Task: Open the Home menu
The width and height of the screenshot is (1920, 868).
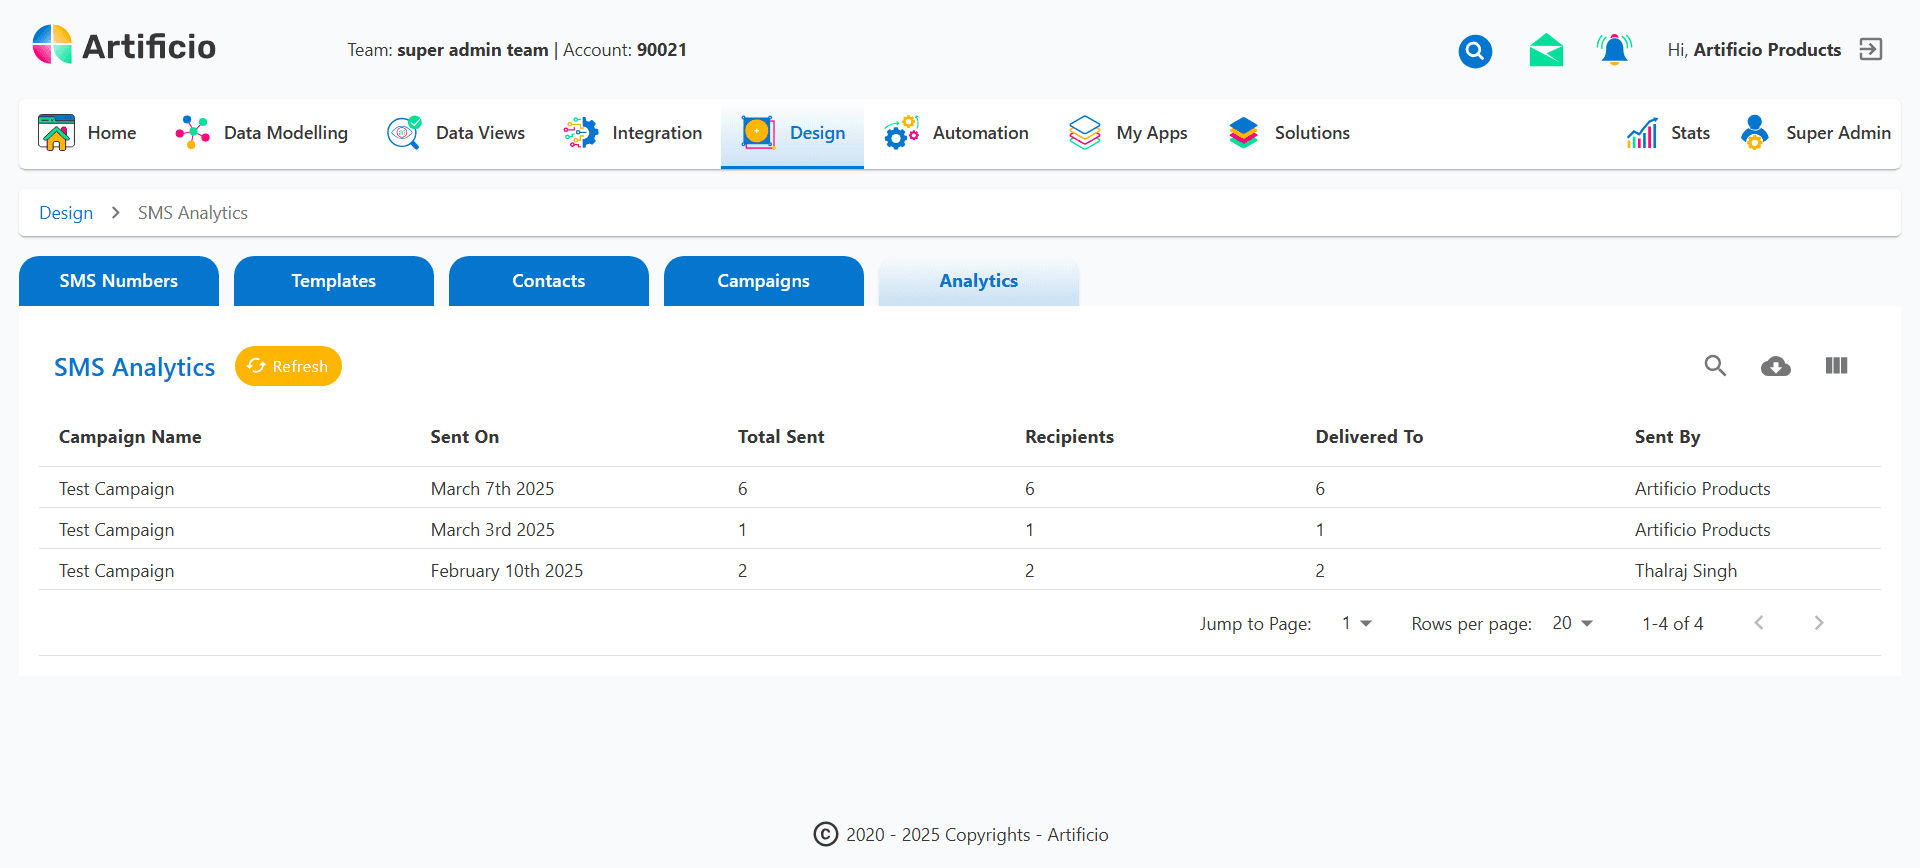Action: coord(87,133)
